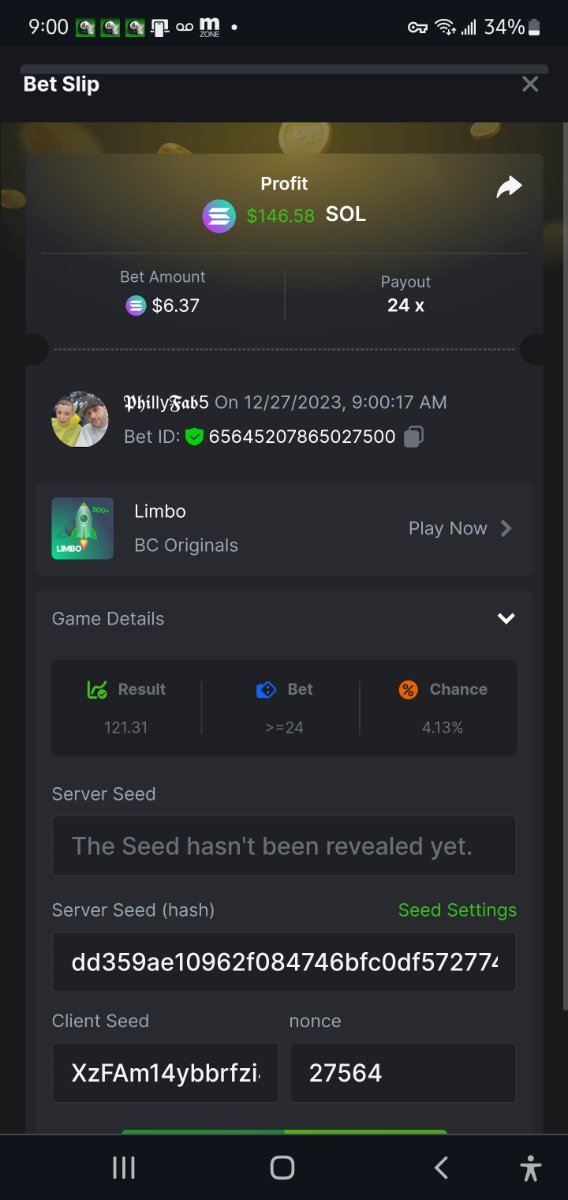Tap the Solana icon next to bet amount
This screenshot has height=1200, width=568.
(x=135, y=306)
